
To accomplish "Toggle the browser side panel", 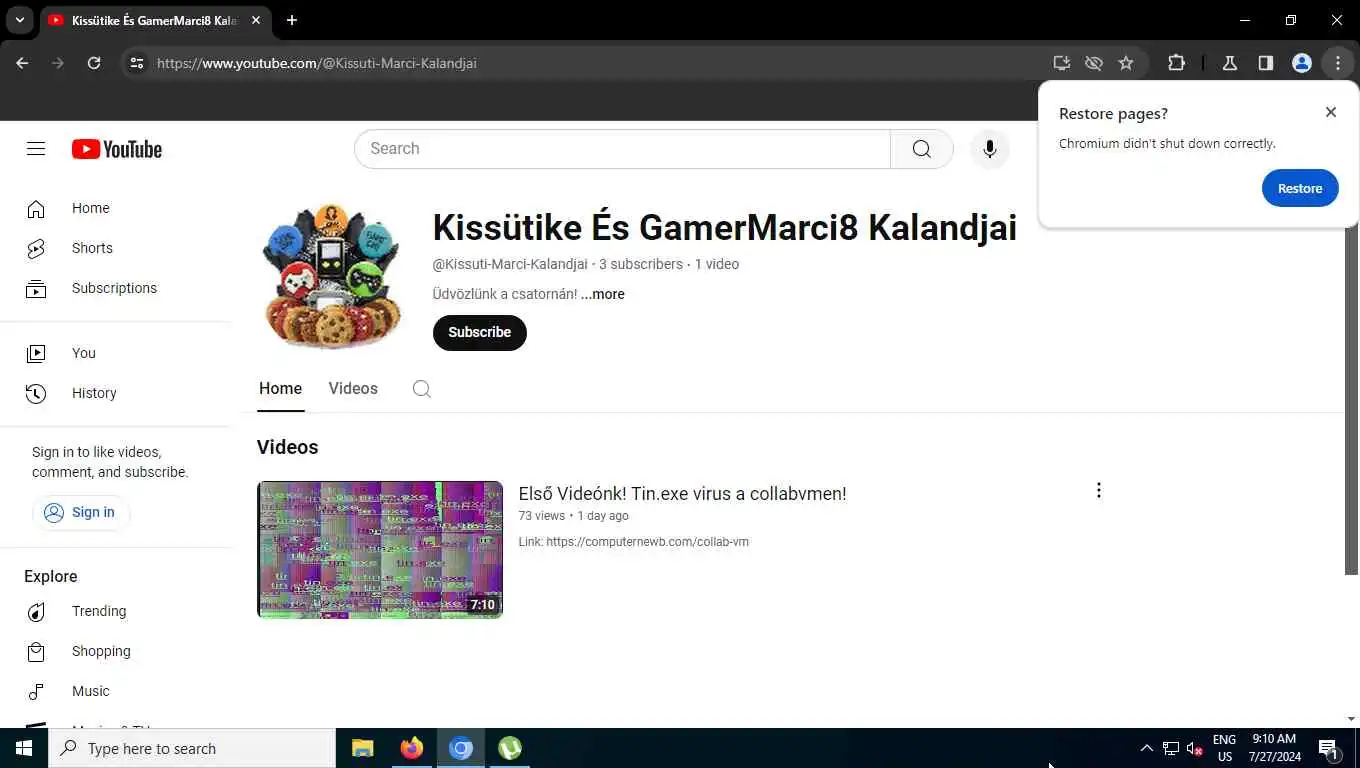I will (x=1266, y=63).
